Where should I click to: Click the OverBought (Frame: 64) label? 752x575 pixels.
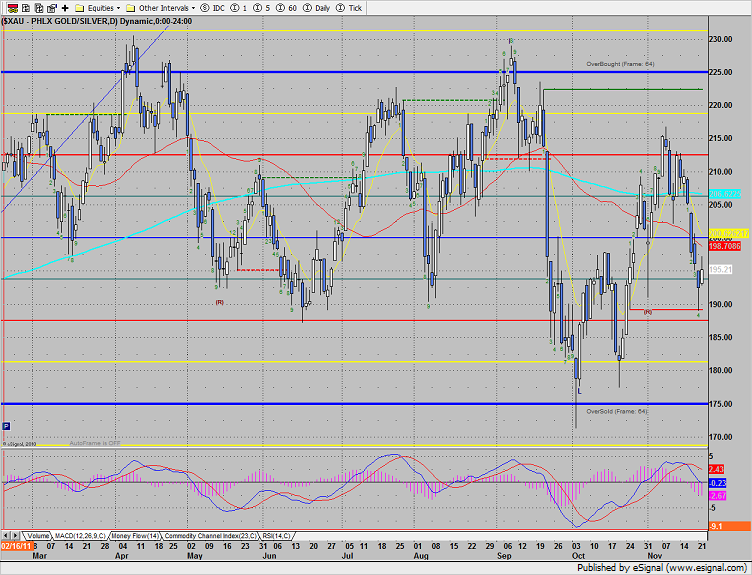[x=620, y=64]
